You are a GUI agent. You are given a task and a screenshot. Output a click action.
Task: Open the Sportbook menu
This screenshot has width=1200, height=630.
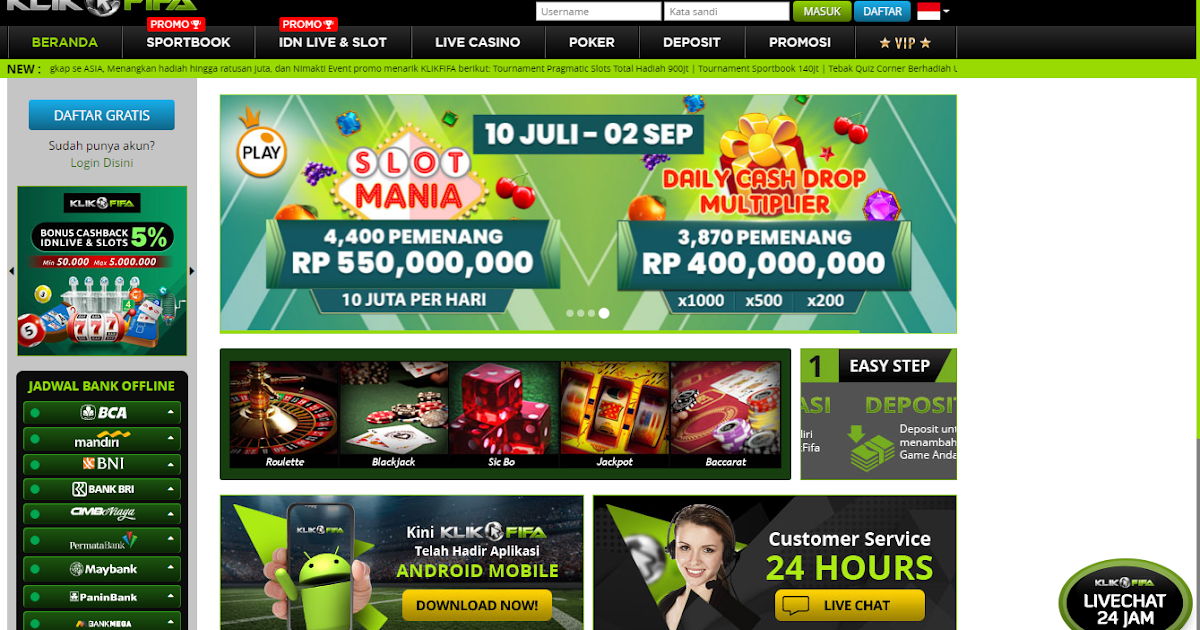tap(188, 42)
